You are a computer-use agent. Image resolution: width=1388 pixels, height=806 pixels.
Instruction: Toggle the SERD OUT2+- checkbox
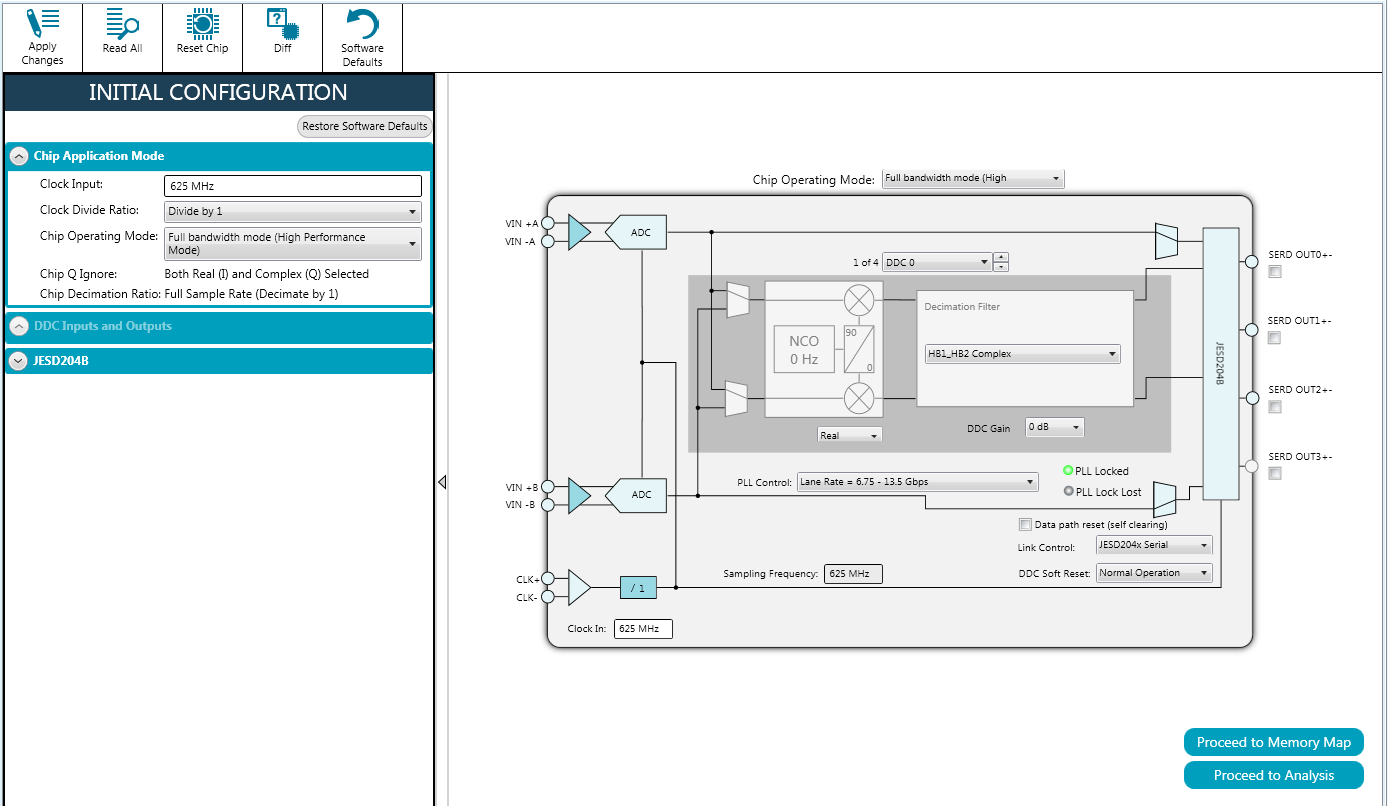point(1274,407)
